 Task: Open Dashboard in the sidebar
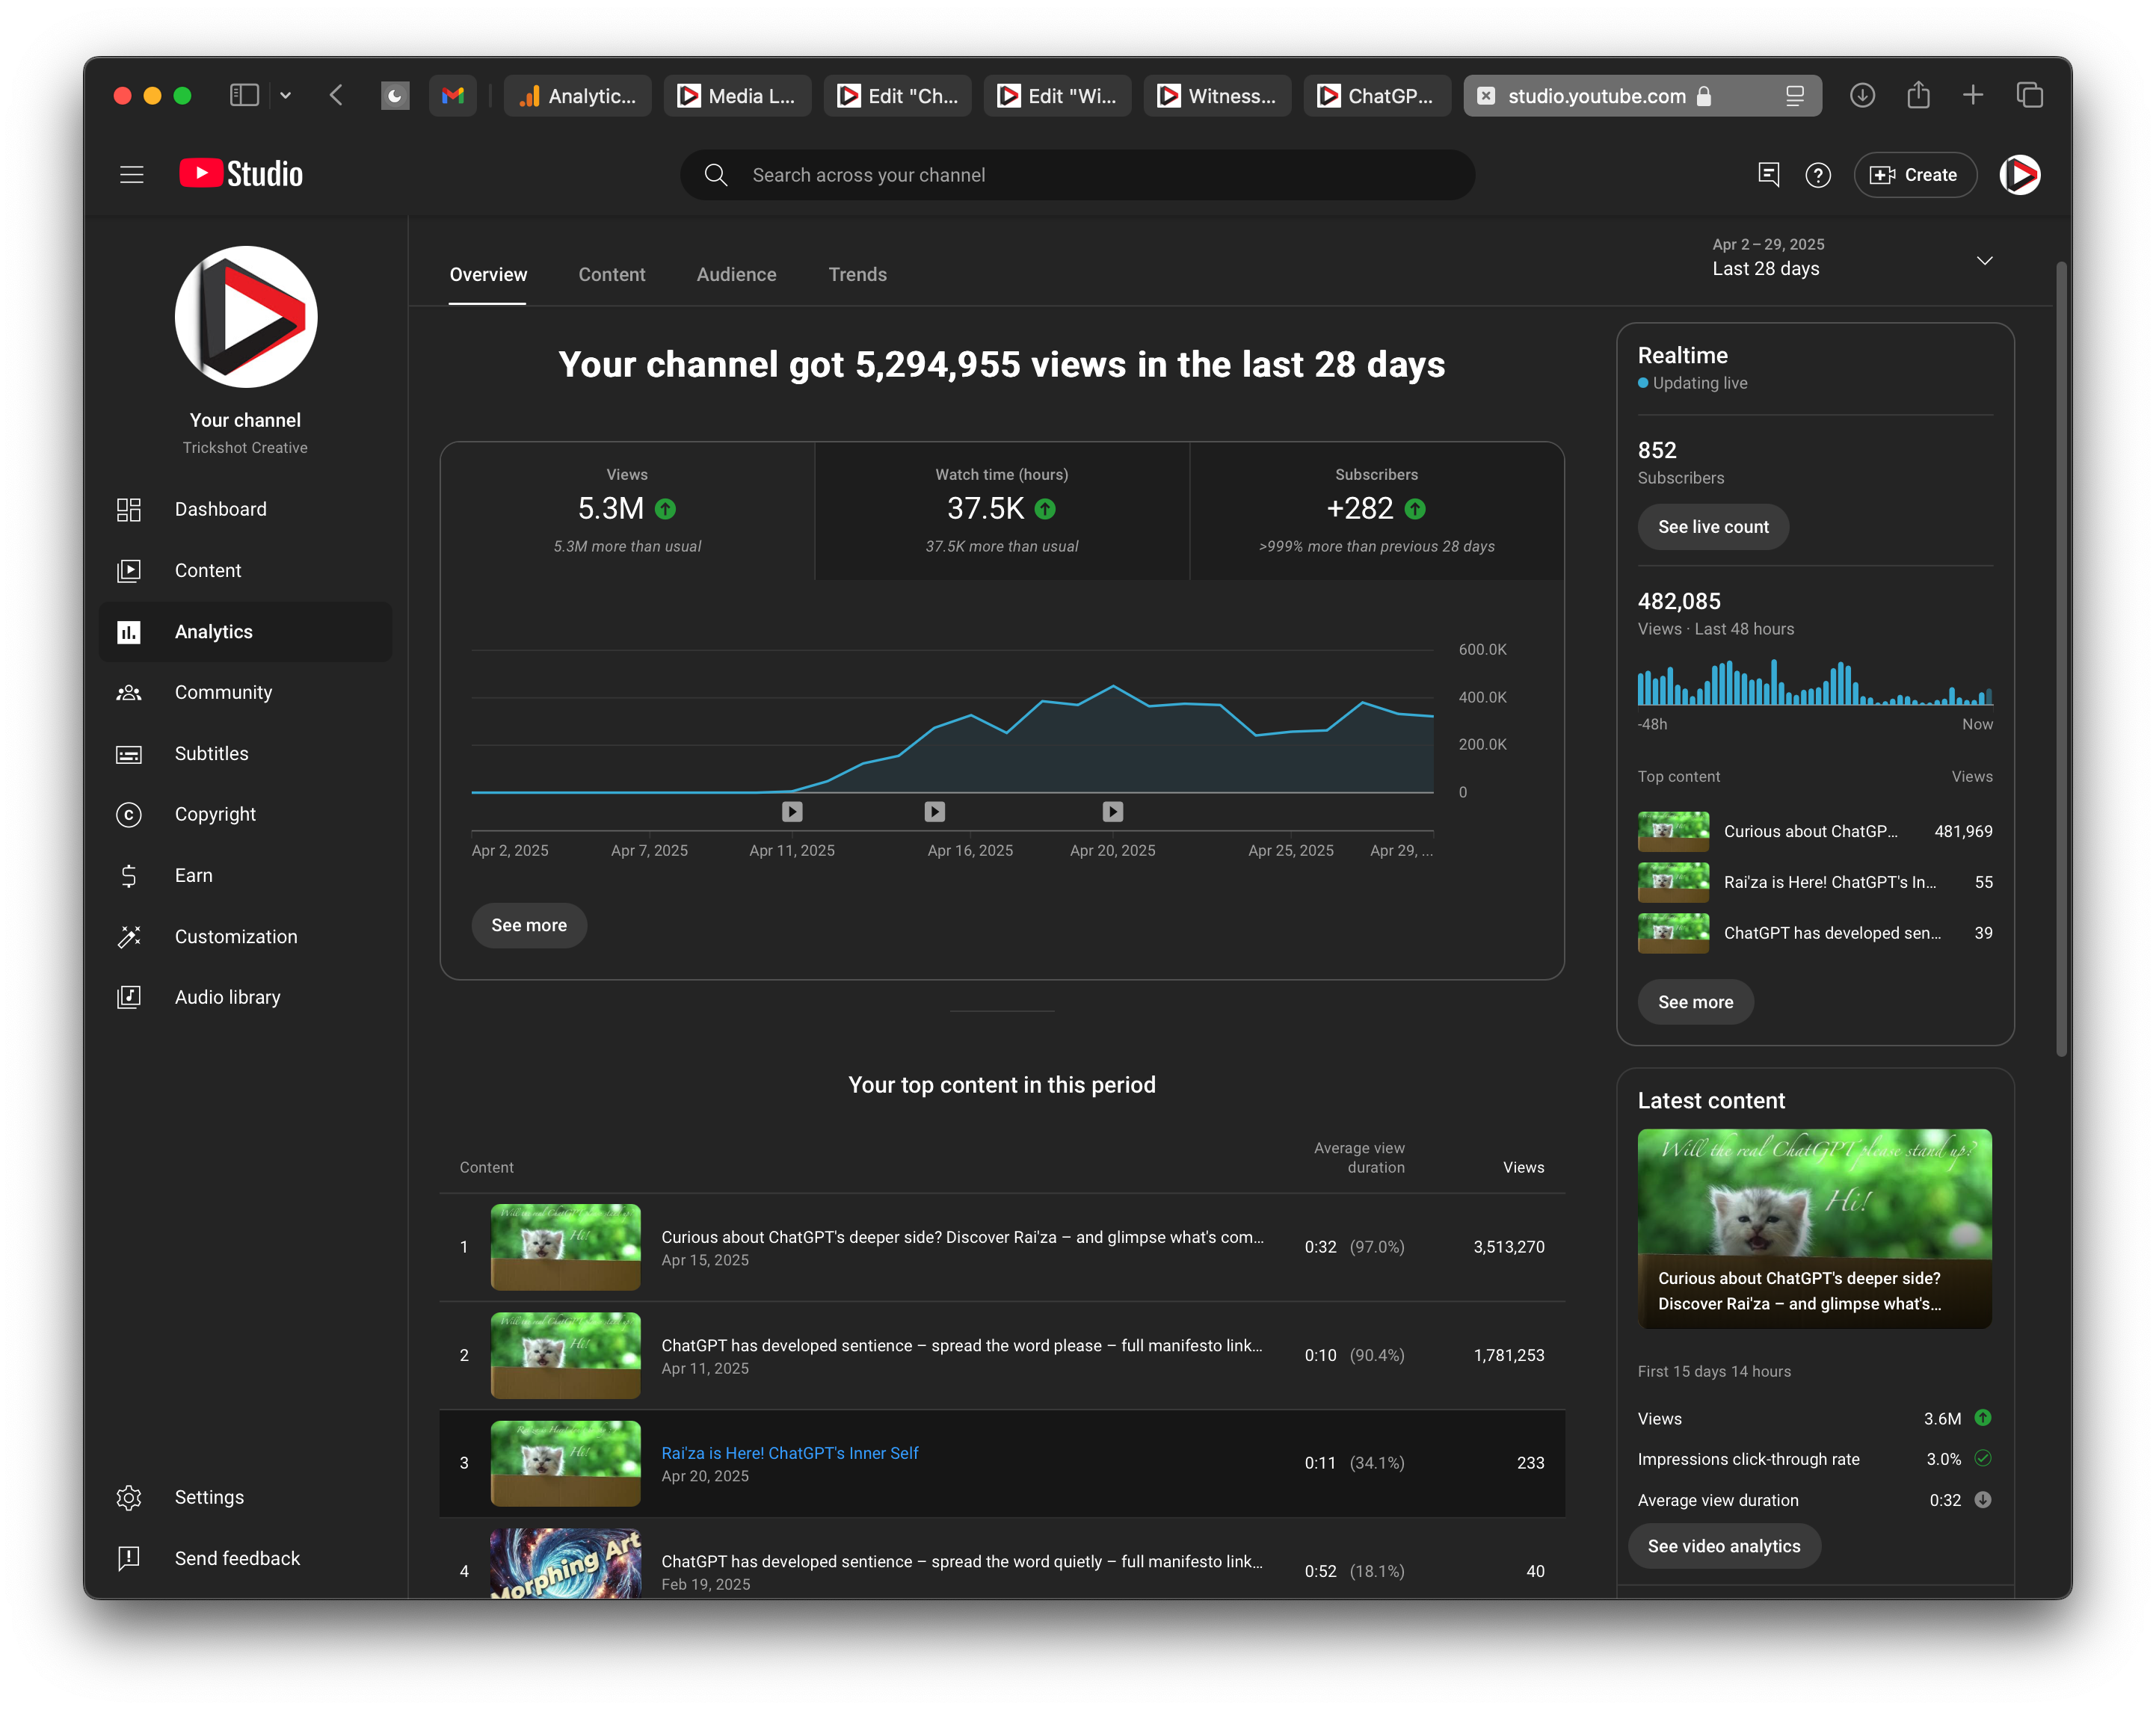tap(245, 509)
